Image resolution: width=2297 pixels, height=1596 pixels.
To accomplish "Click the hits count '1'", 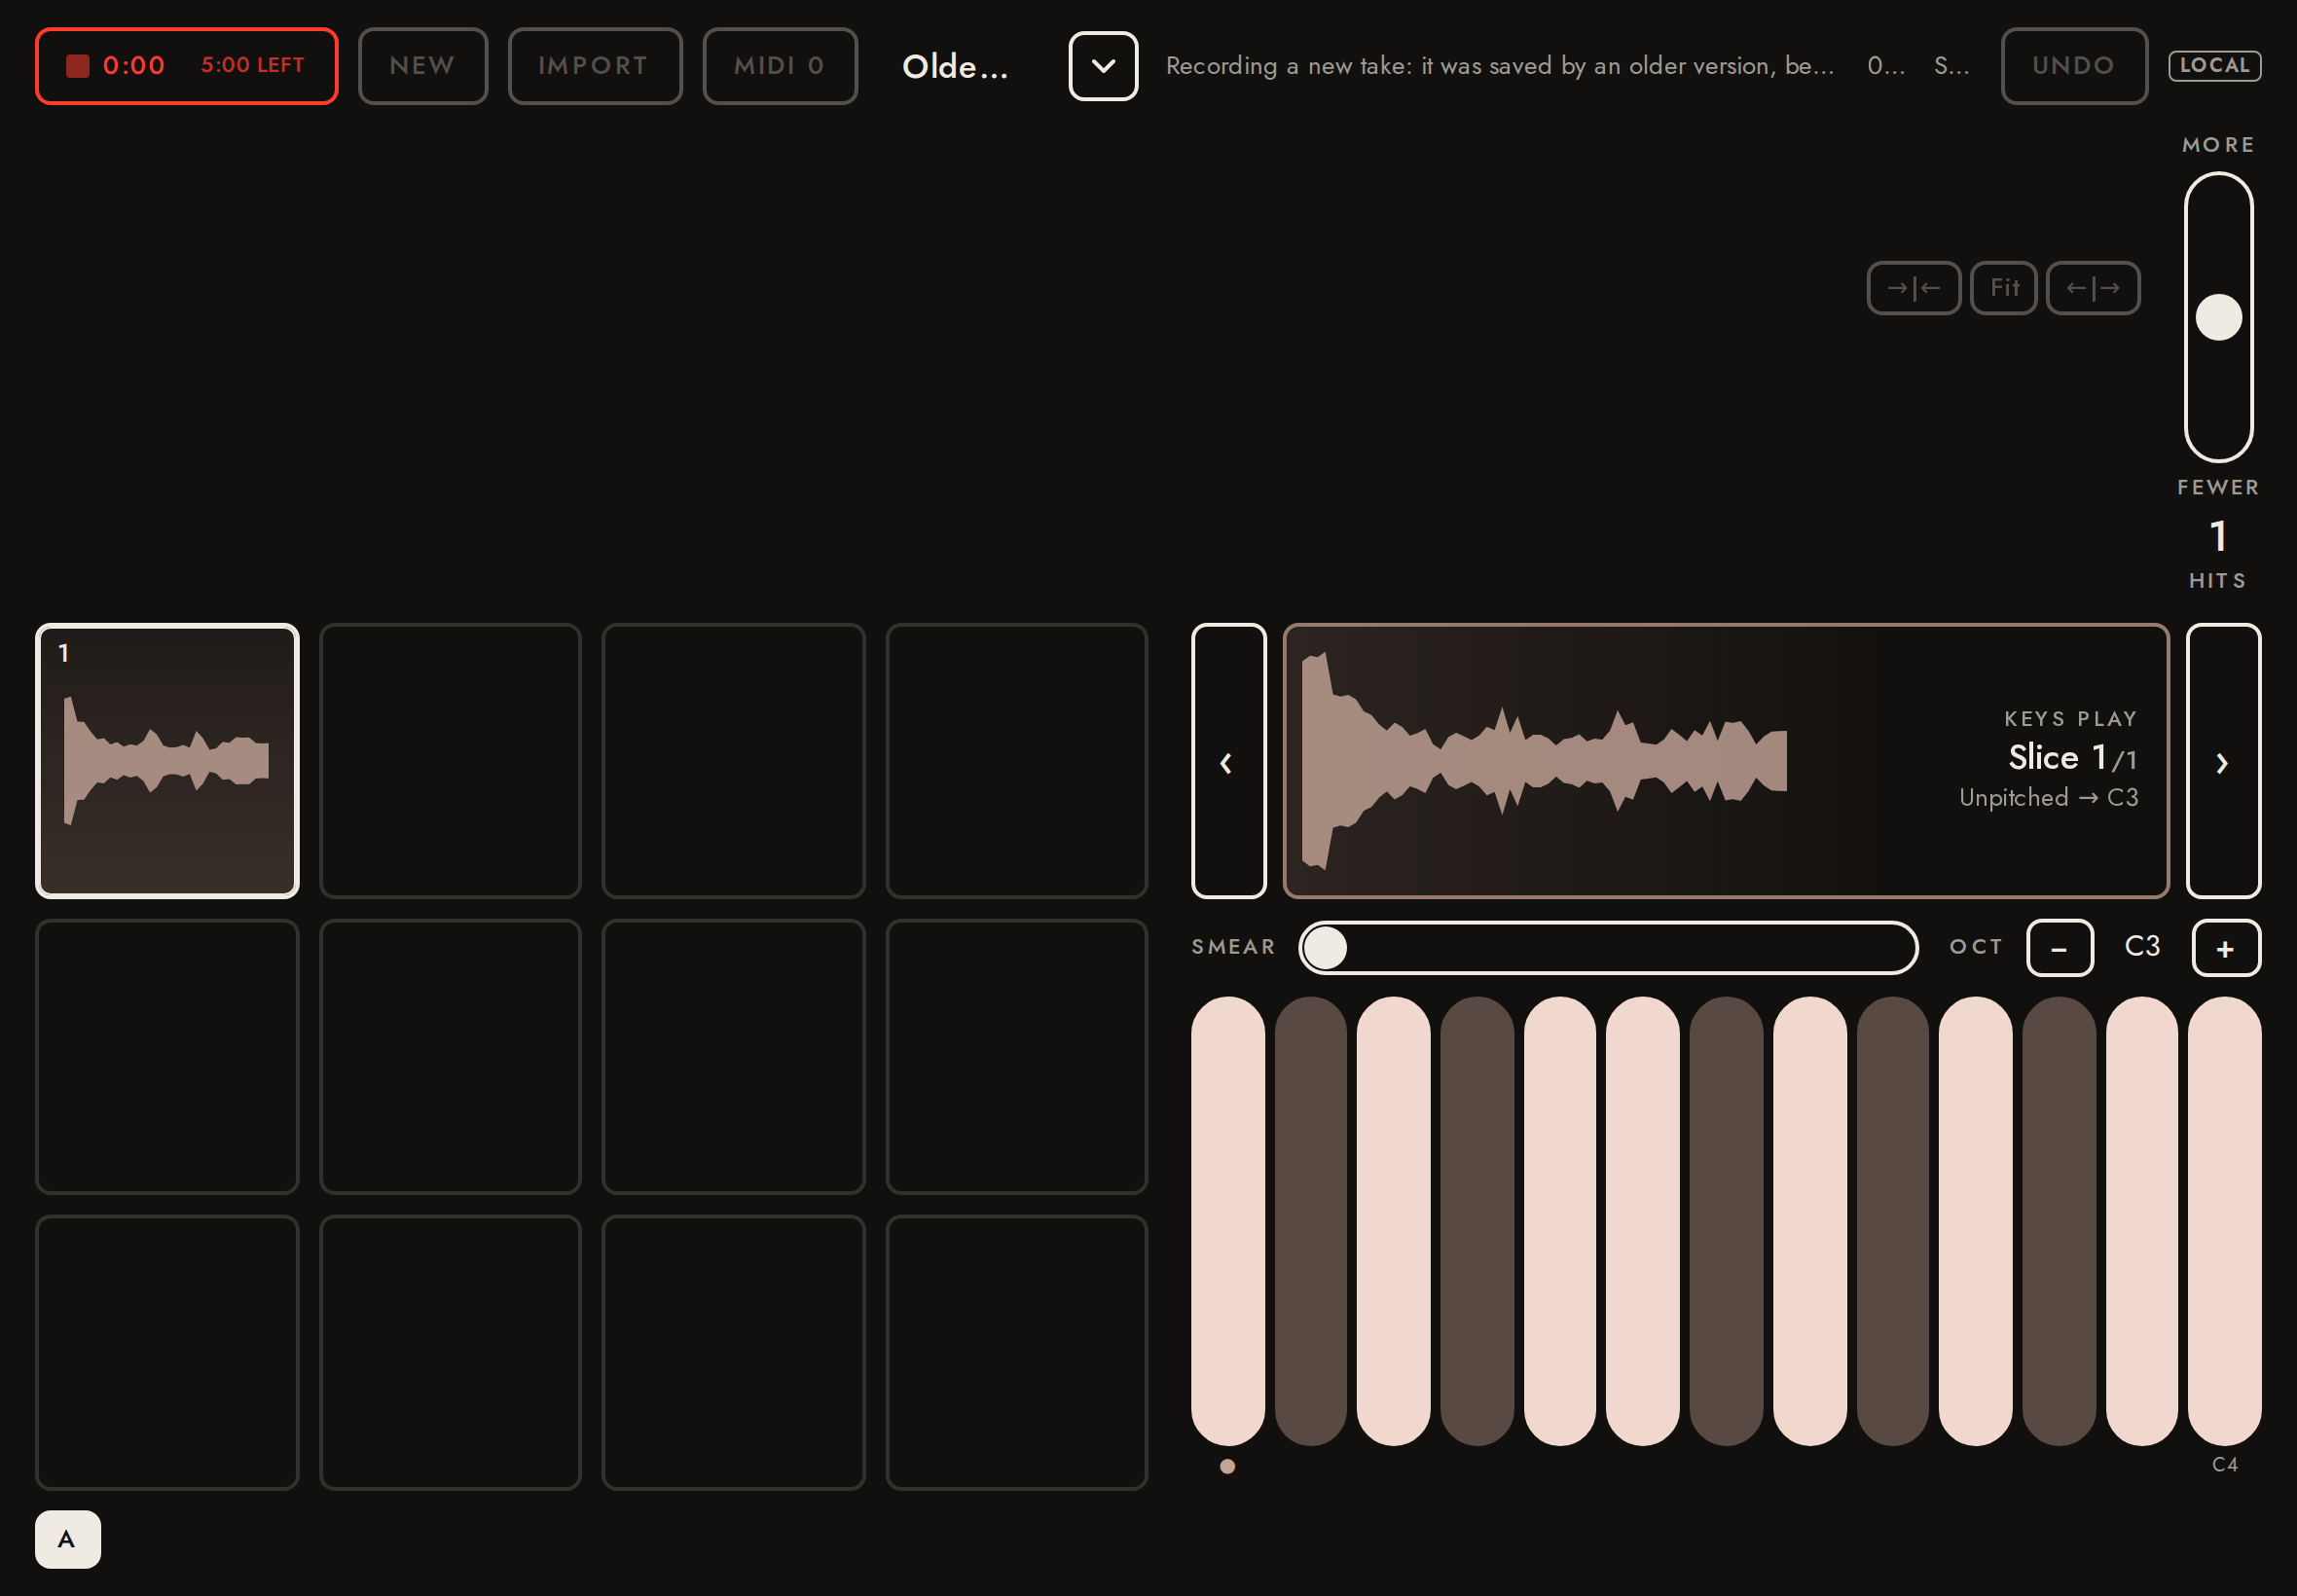I will 2218,537.
